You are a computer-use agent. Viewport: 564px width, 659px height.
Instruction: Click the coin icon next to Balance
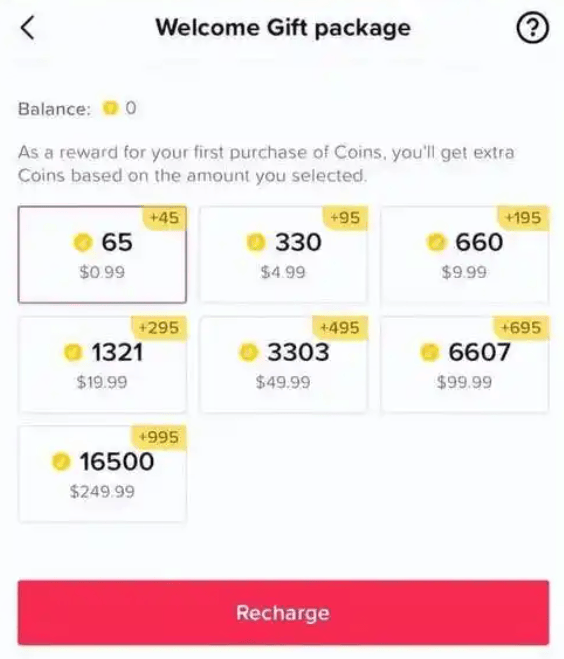110,108
